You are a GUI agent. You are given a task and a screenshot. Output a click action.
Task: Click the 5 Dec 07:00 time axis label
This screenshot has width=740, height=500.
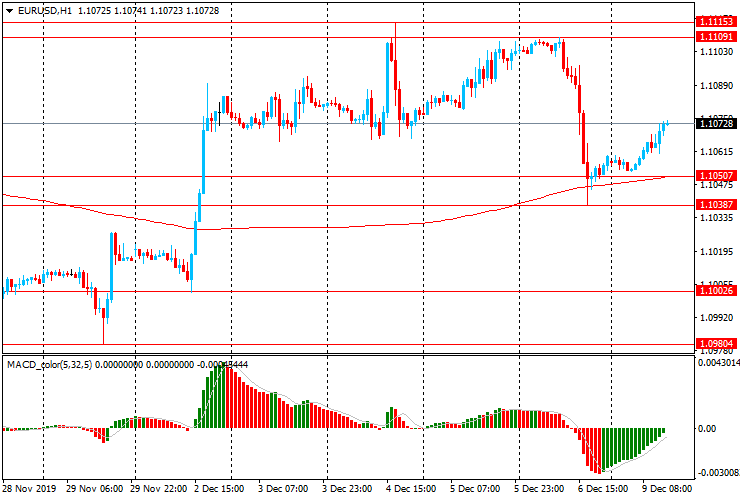point(475,488)
